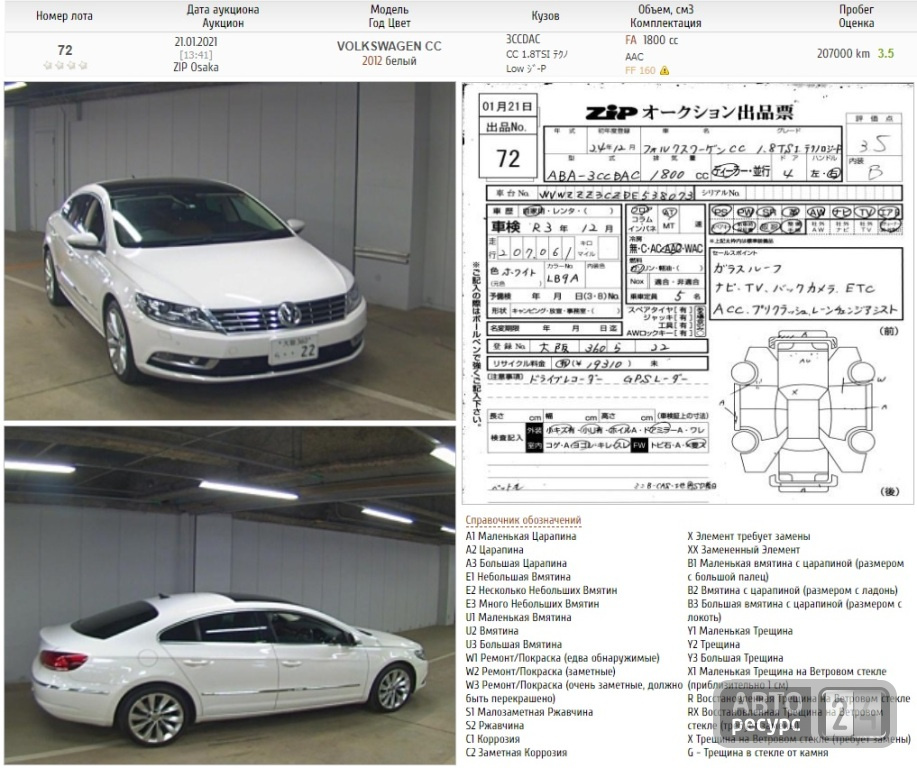Click the ZIP Osaka auction name
Image resolution: width=917 pixels, height=768 pixels.
click(x=196, y=67)
